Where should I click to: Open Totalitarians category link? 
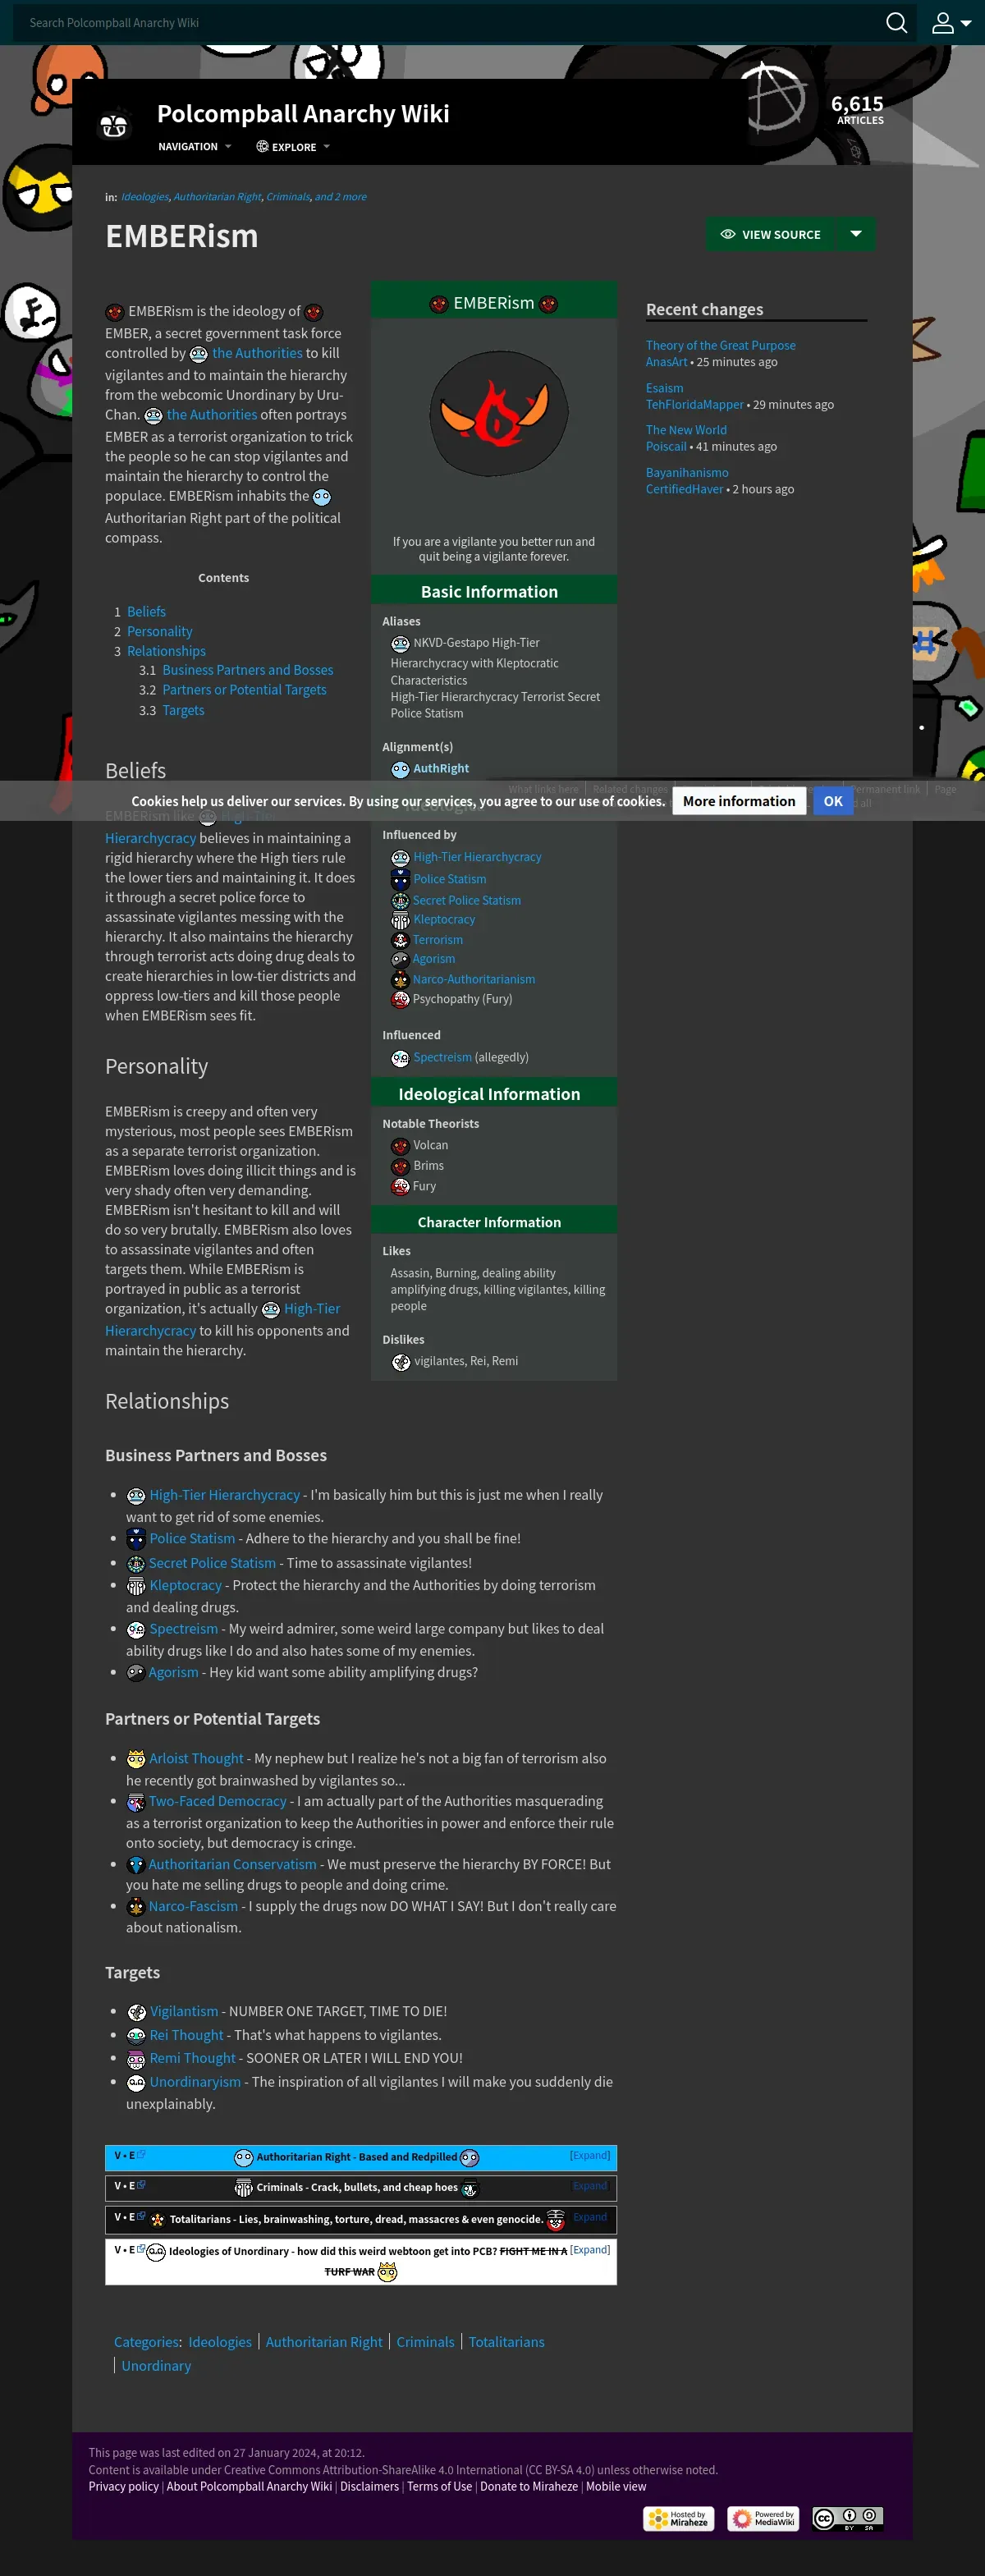pyautogui.click(x=506, y=2342)
